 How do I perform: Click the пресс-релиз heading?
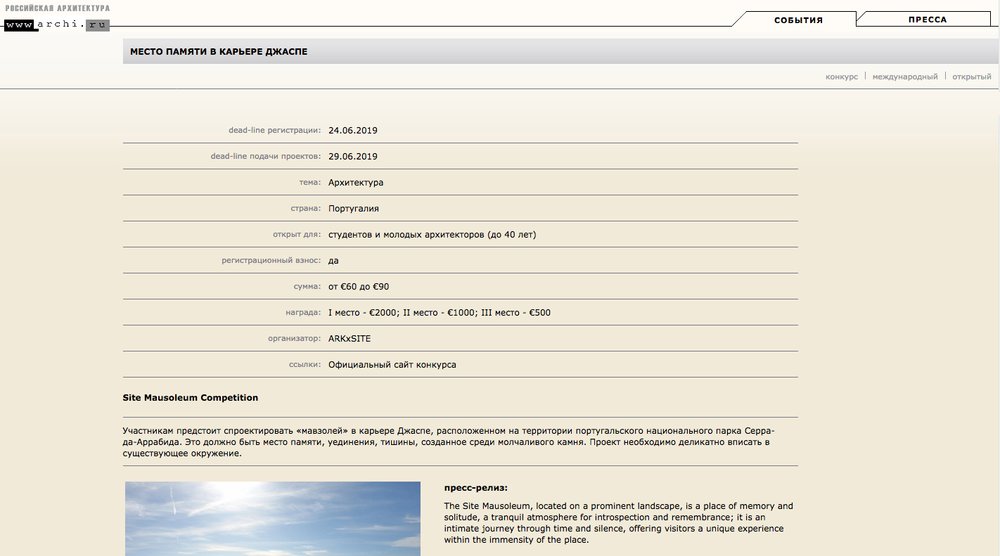click(x=475, y=488)
